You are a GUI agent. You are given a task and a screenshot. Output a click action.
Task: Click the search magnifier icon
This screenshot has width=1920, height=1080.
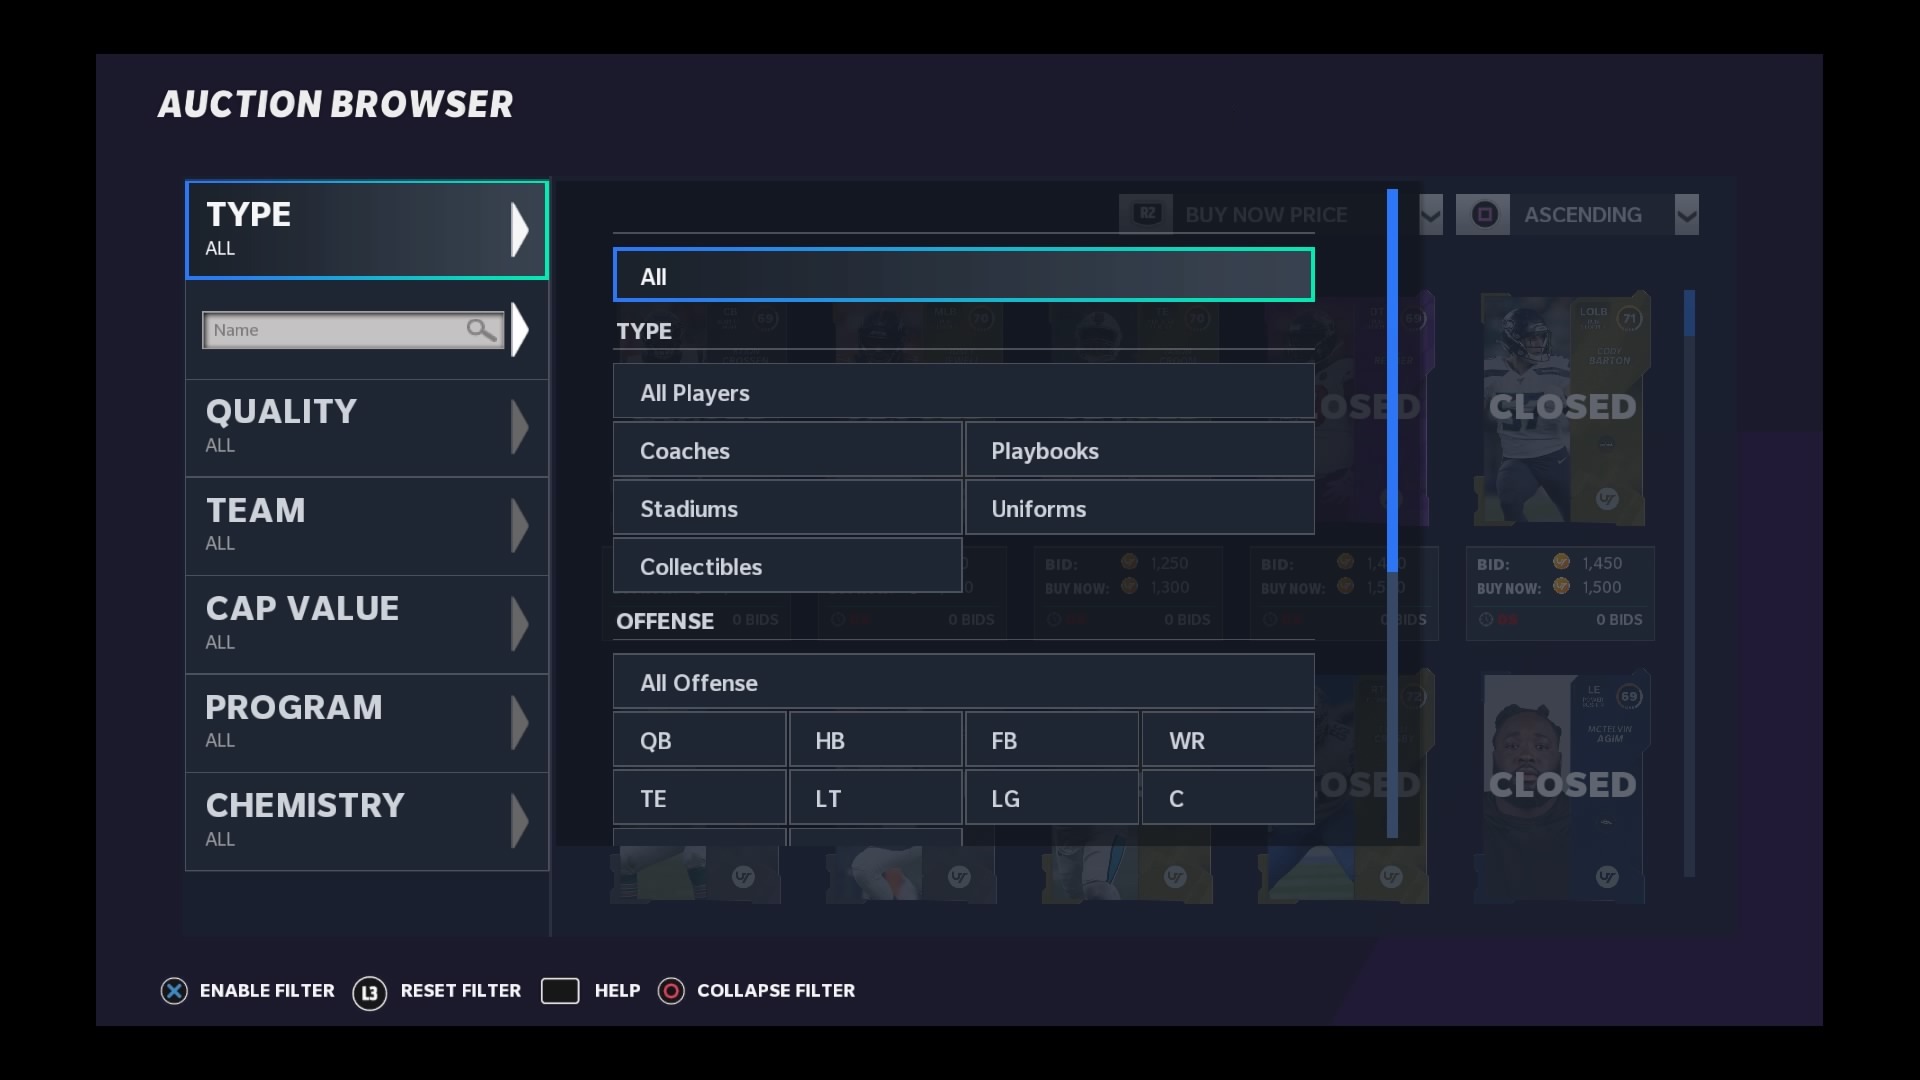pos(481,328)
